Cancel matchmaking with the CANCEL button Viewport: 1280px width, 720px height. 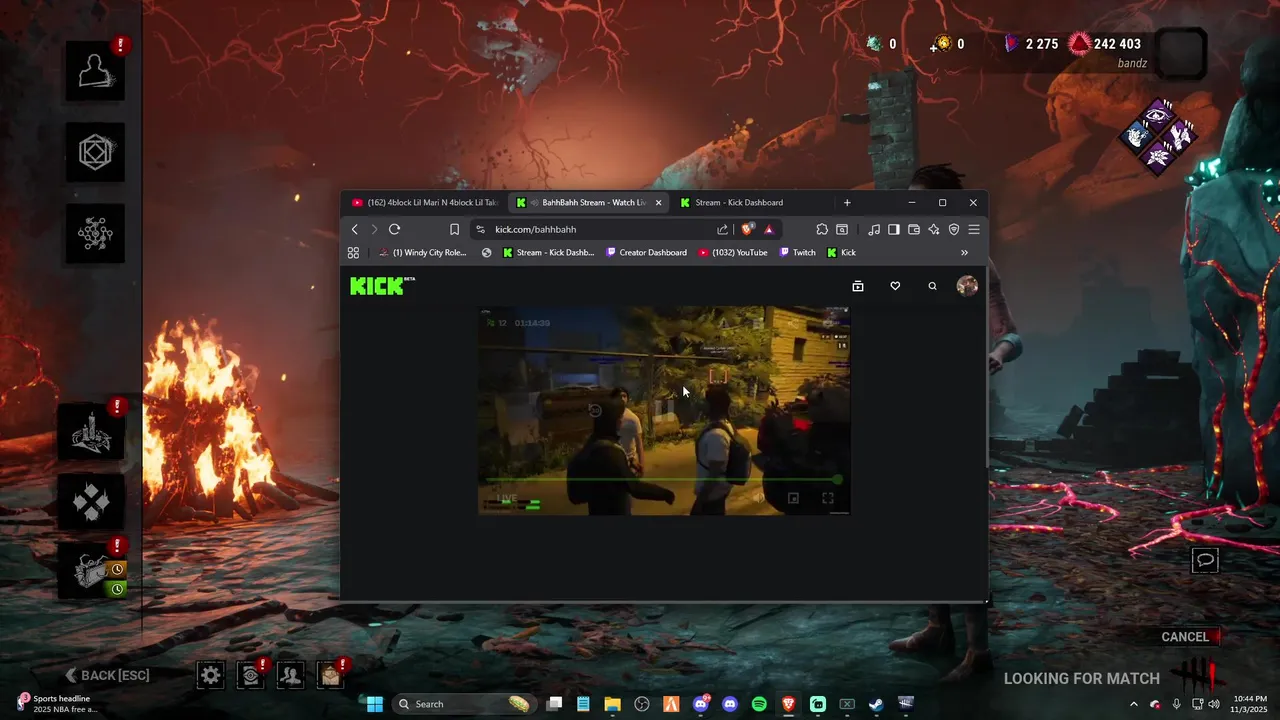tap(1185, 637)
